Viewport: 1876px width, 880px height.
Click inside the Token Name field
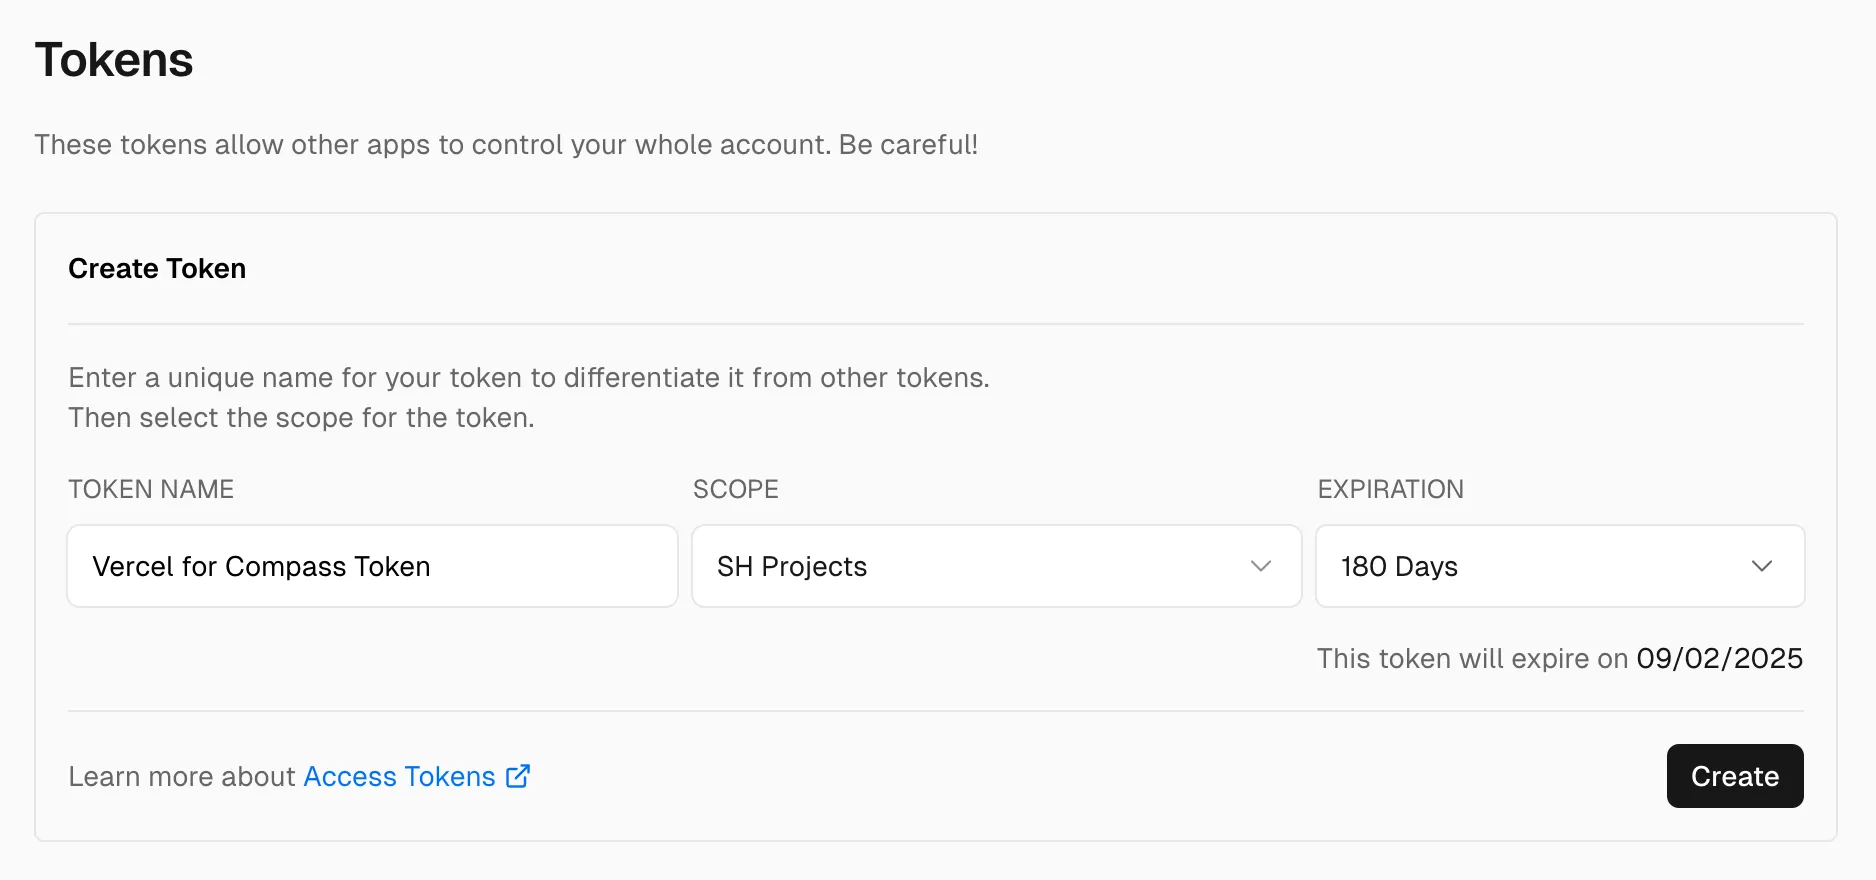pyautogui.click(x=372, y=566)
